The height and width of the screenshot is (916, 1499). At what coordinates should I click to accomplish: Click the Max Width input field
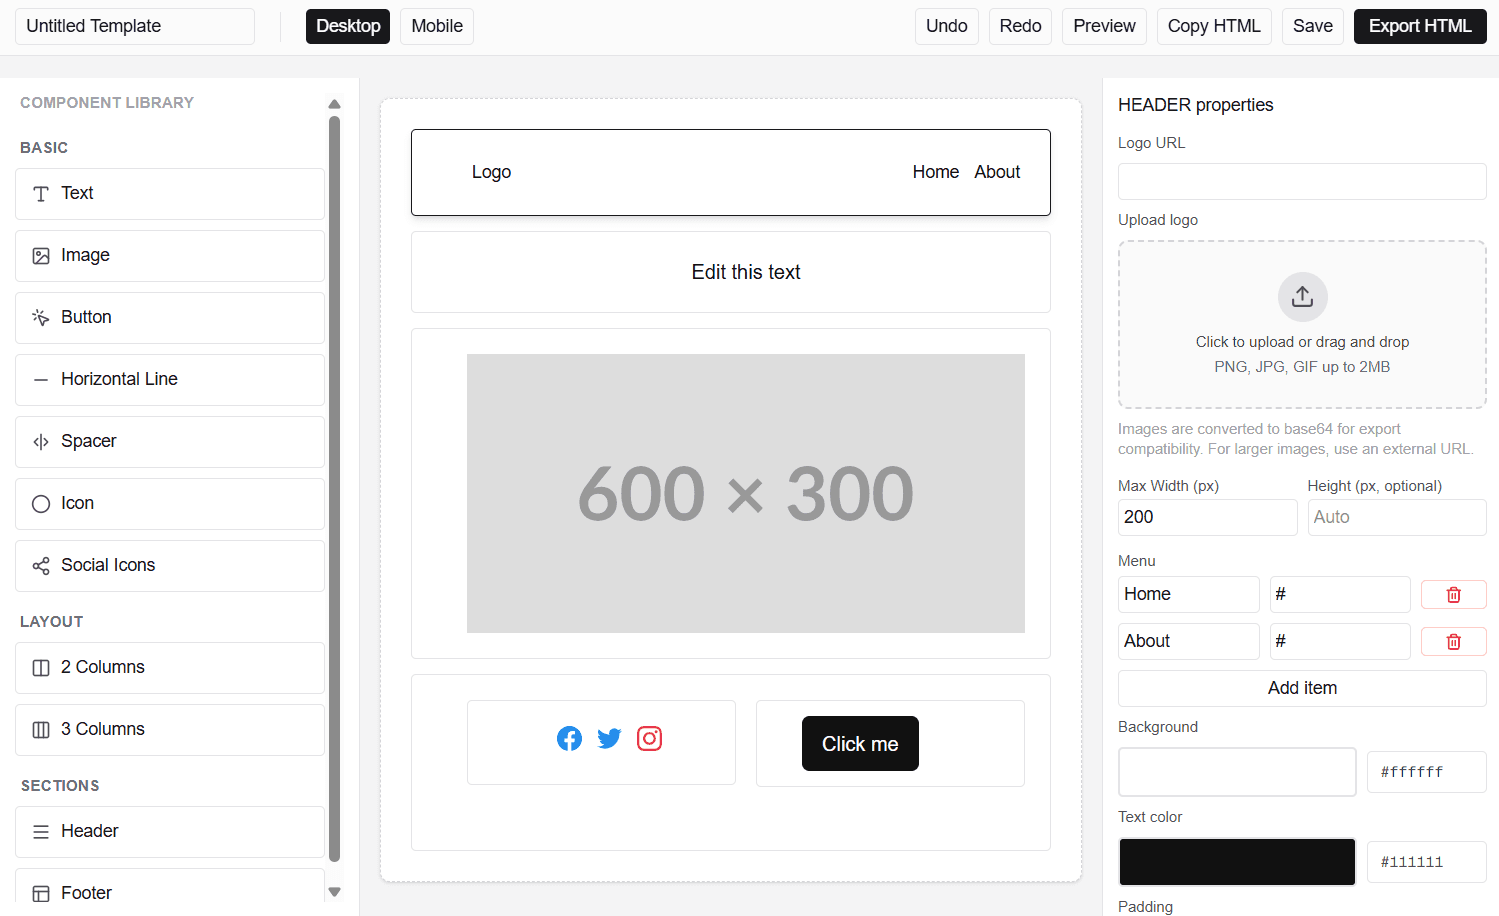(x=1207, y=517)
